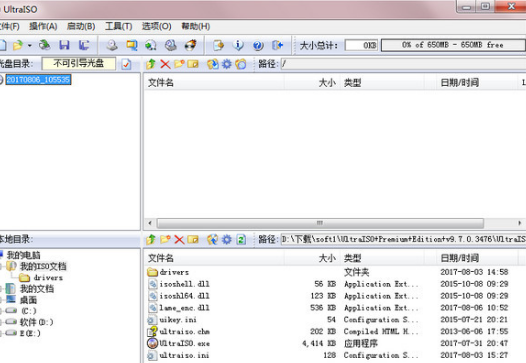
Task: Sort image pane by 文件名 column
Action: coord(214,83)
